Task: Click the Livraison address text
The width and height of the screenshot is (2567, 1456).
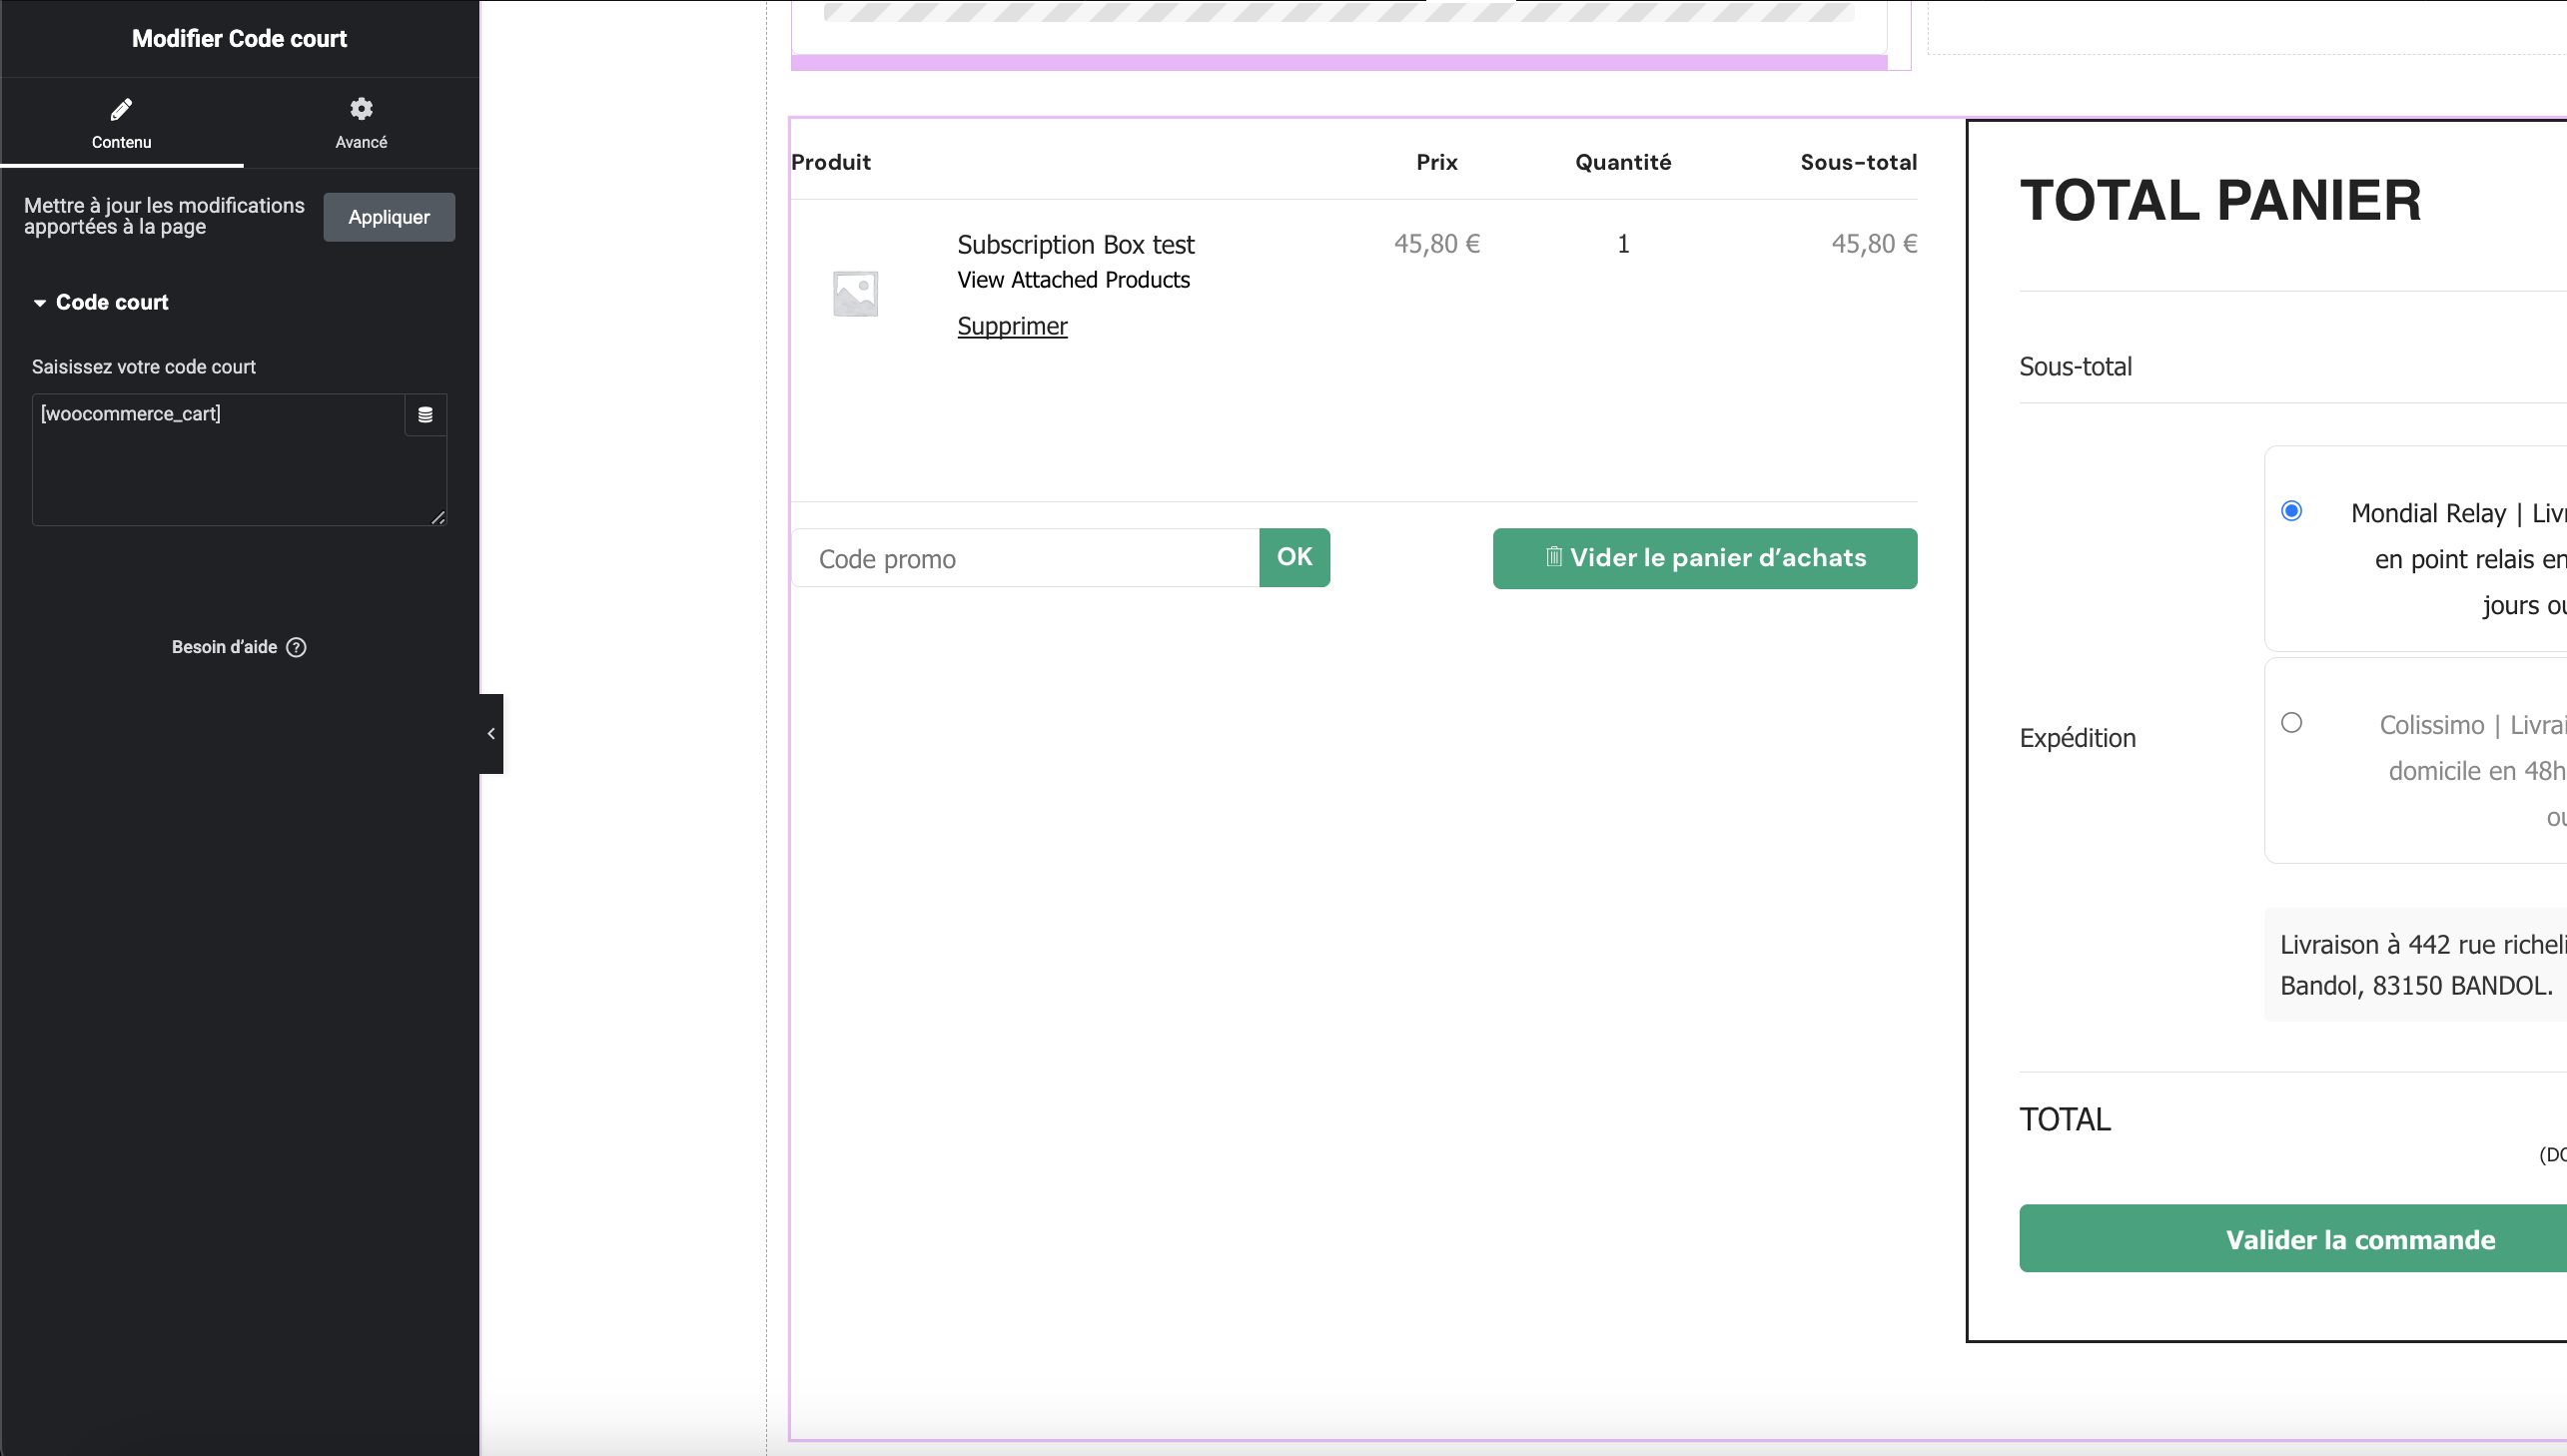Action: [2422, 965]
